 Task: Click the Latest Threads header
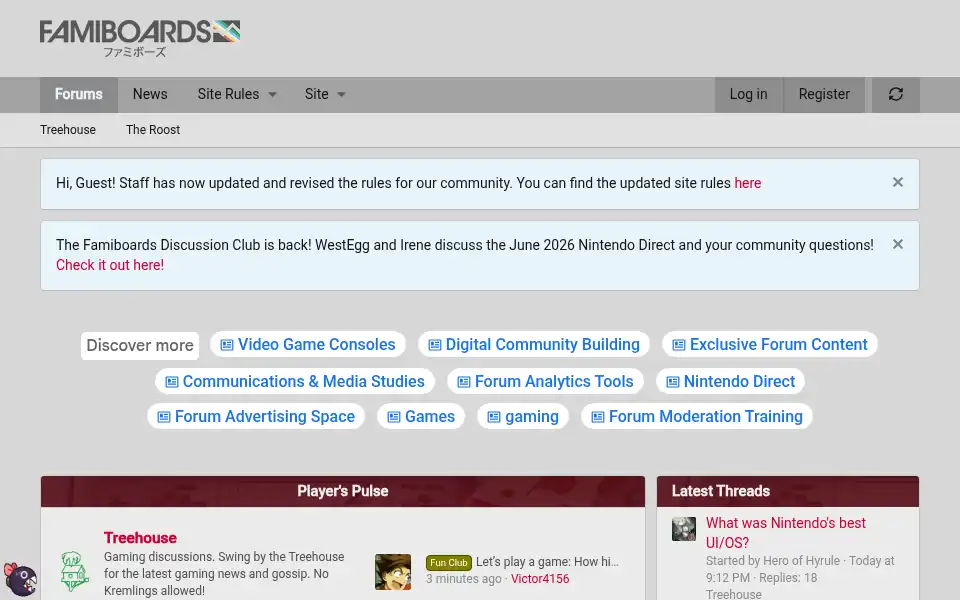click(721, 492)
